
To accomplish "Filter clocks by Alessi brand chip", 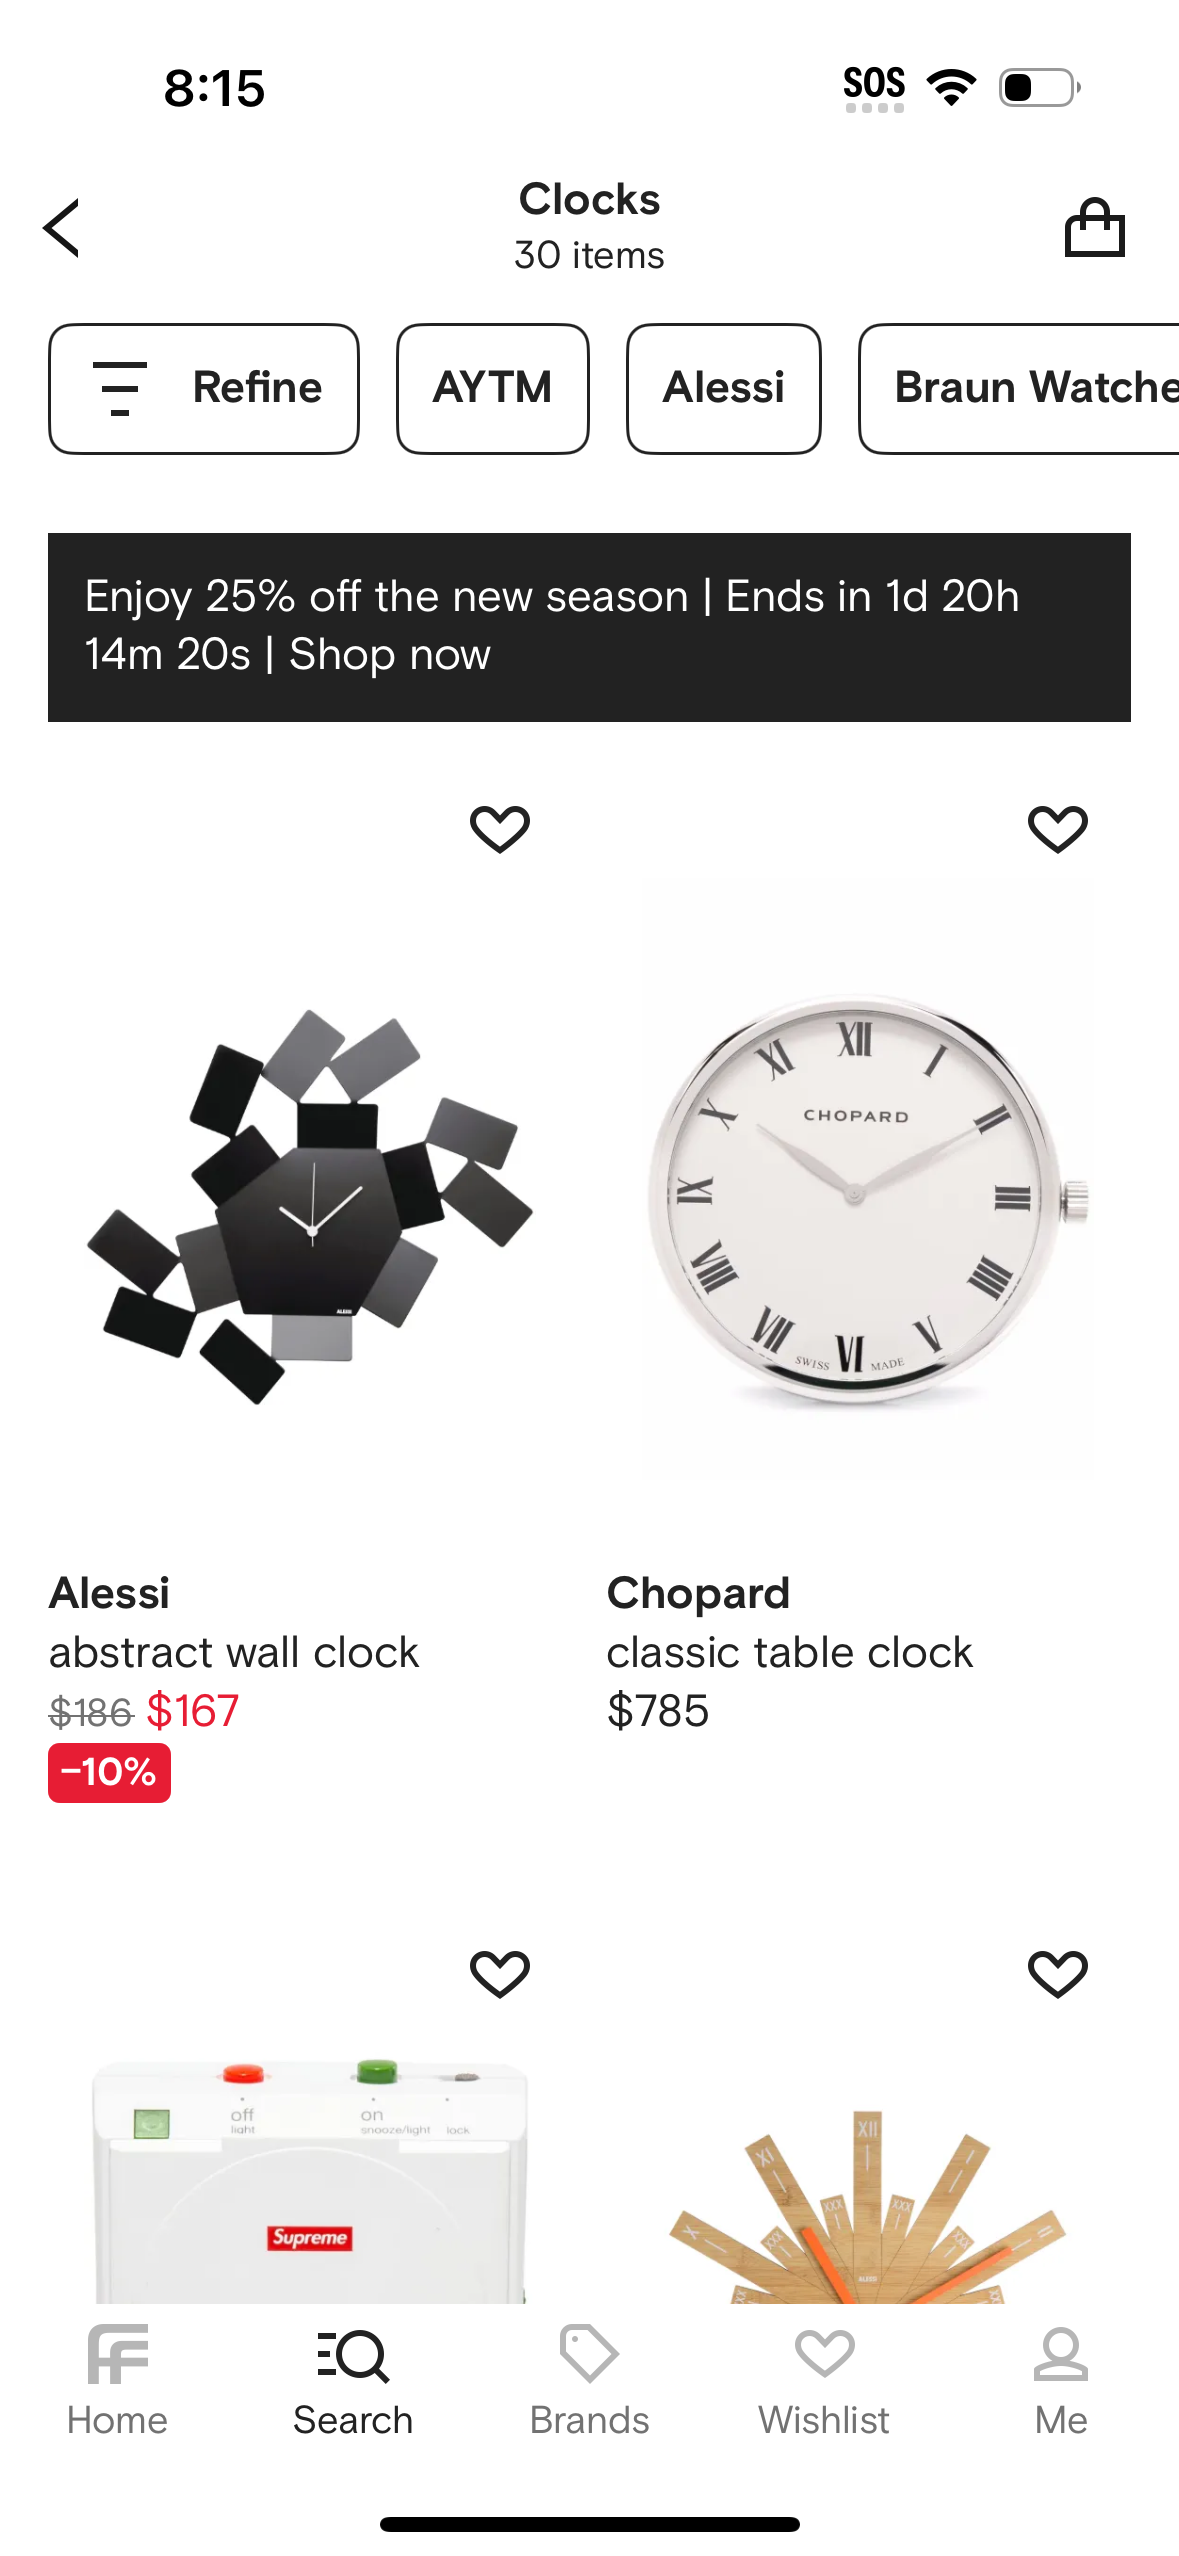I will [723, 388].
